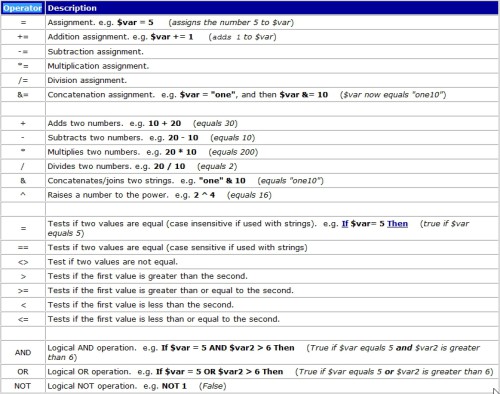Viewport: 500px width, 394px height.
Task: Click the 'If' keyword link
Action: [345, 224]
